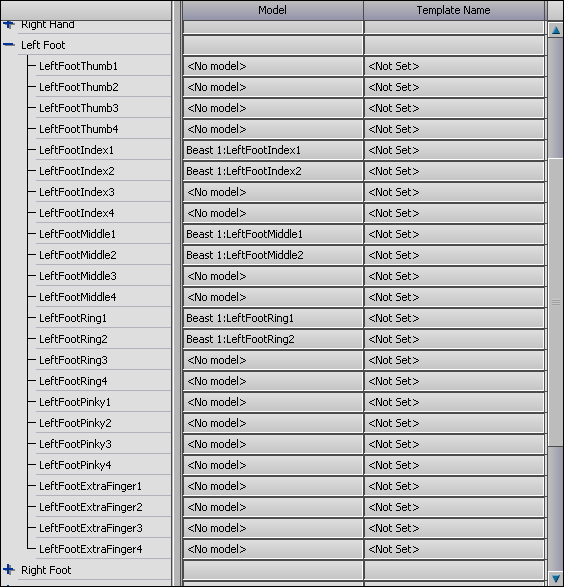564x587 pixels.
Task: Click the Beast 1:LeftFootMiddle2 model cell
Action: click(x=273, y=255)
